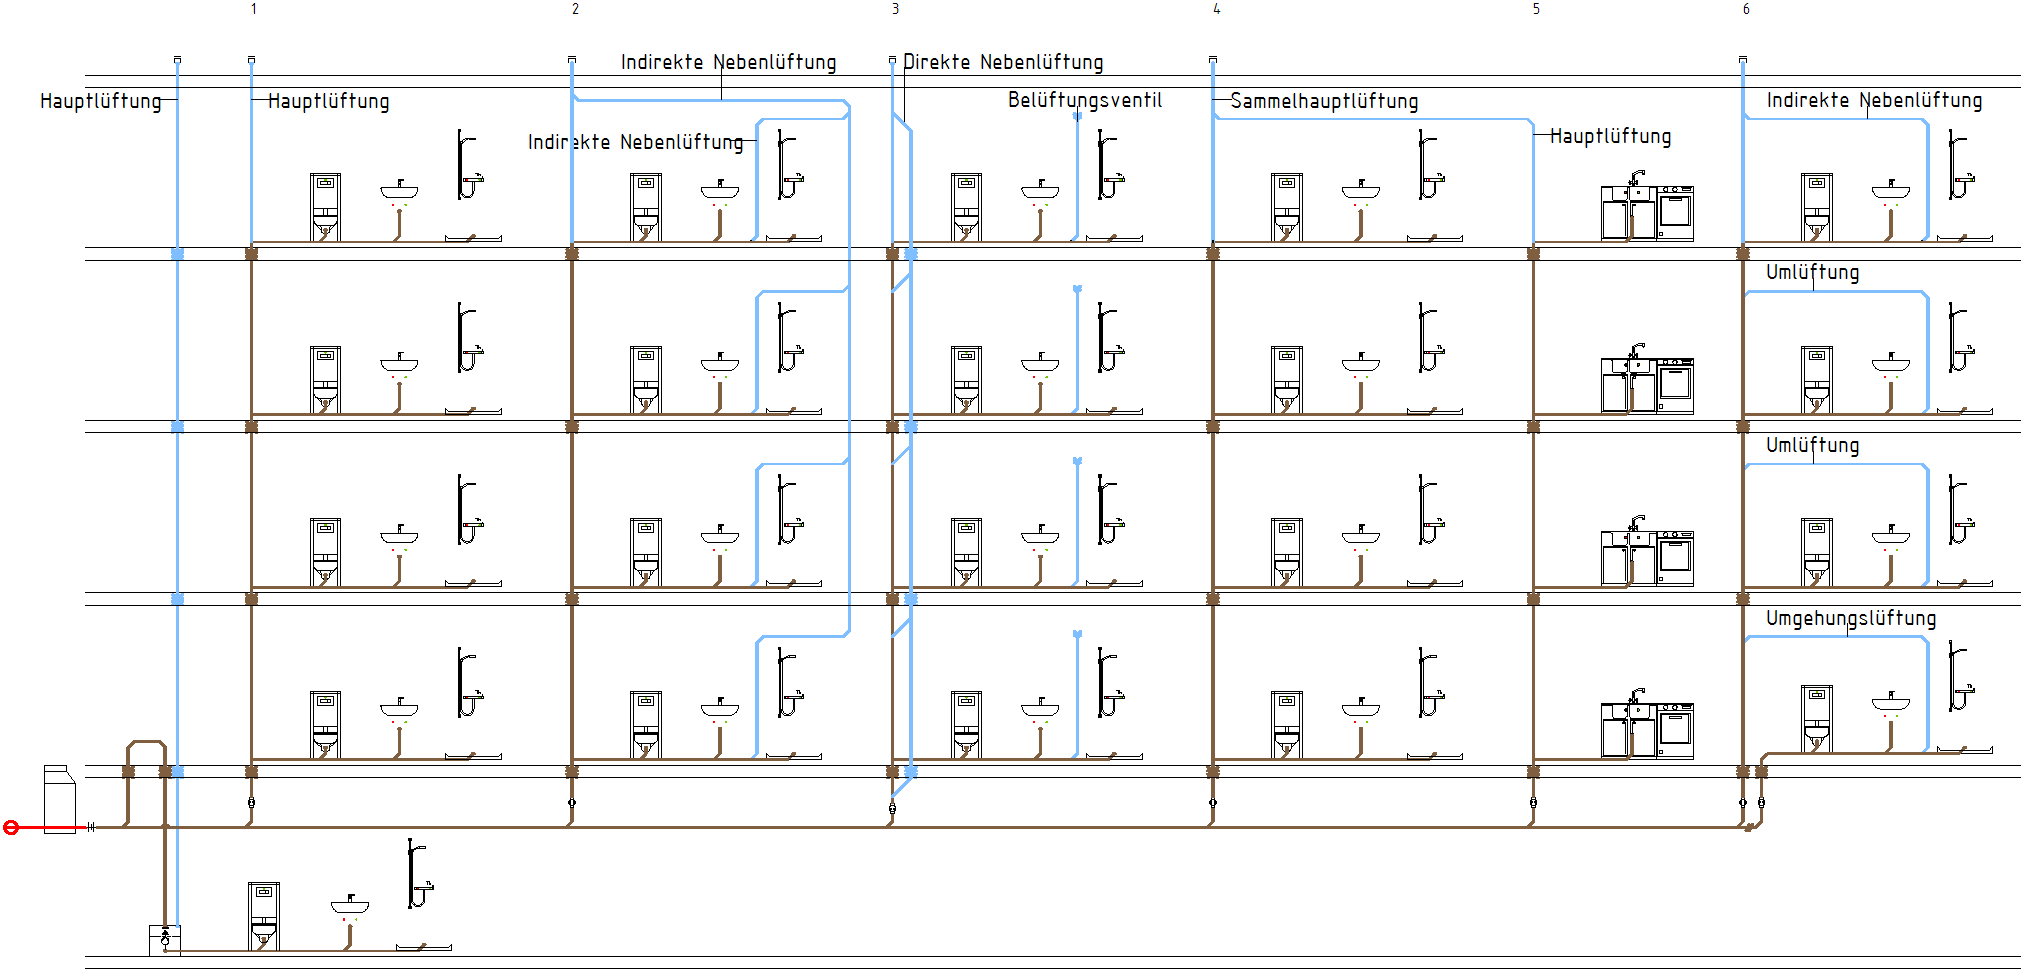Screen dimensions: 2024x972
Task: Select column number 3
Action: (x=895, y=9)
